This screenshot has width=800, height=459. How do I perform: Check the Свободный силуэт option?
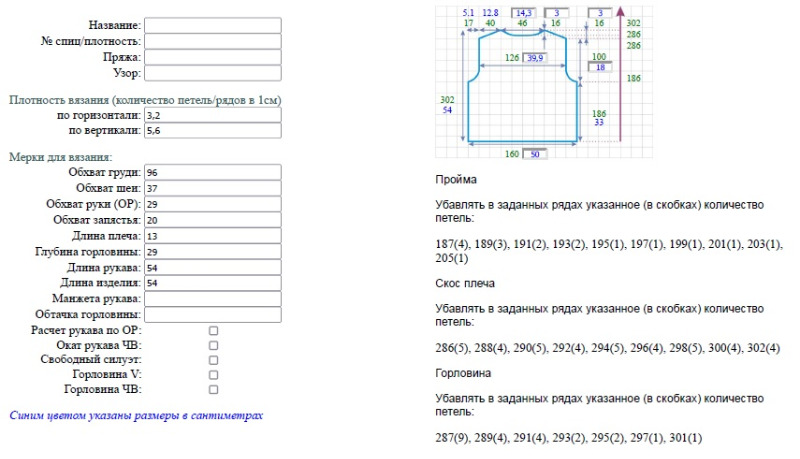click(x=213, y=360)
